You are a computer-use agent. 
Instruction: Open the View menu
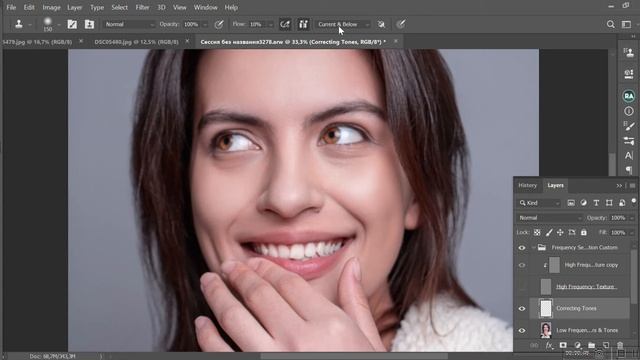pos(180,7)
